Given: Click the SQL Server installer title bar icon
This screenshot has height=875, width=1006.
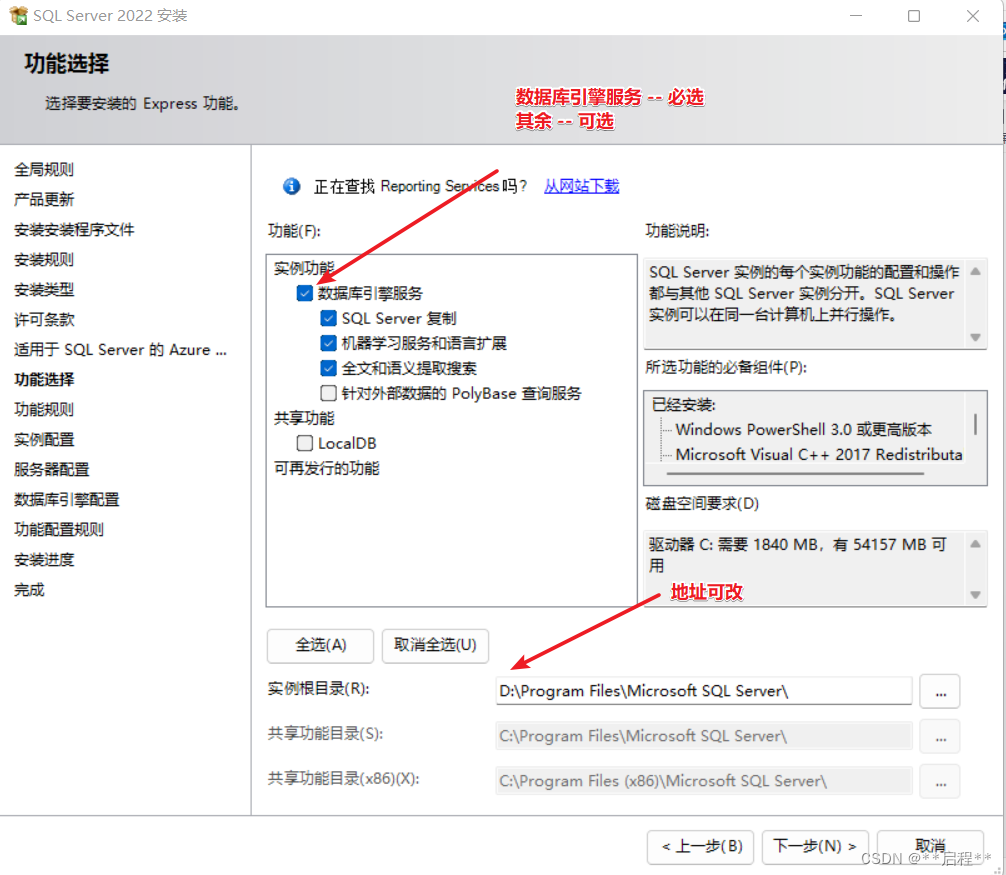Looking at the screenshot, I should click(19, 15).
